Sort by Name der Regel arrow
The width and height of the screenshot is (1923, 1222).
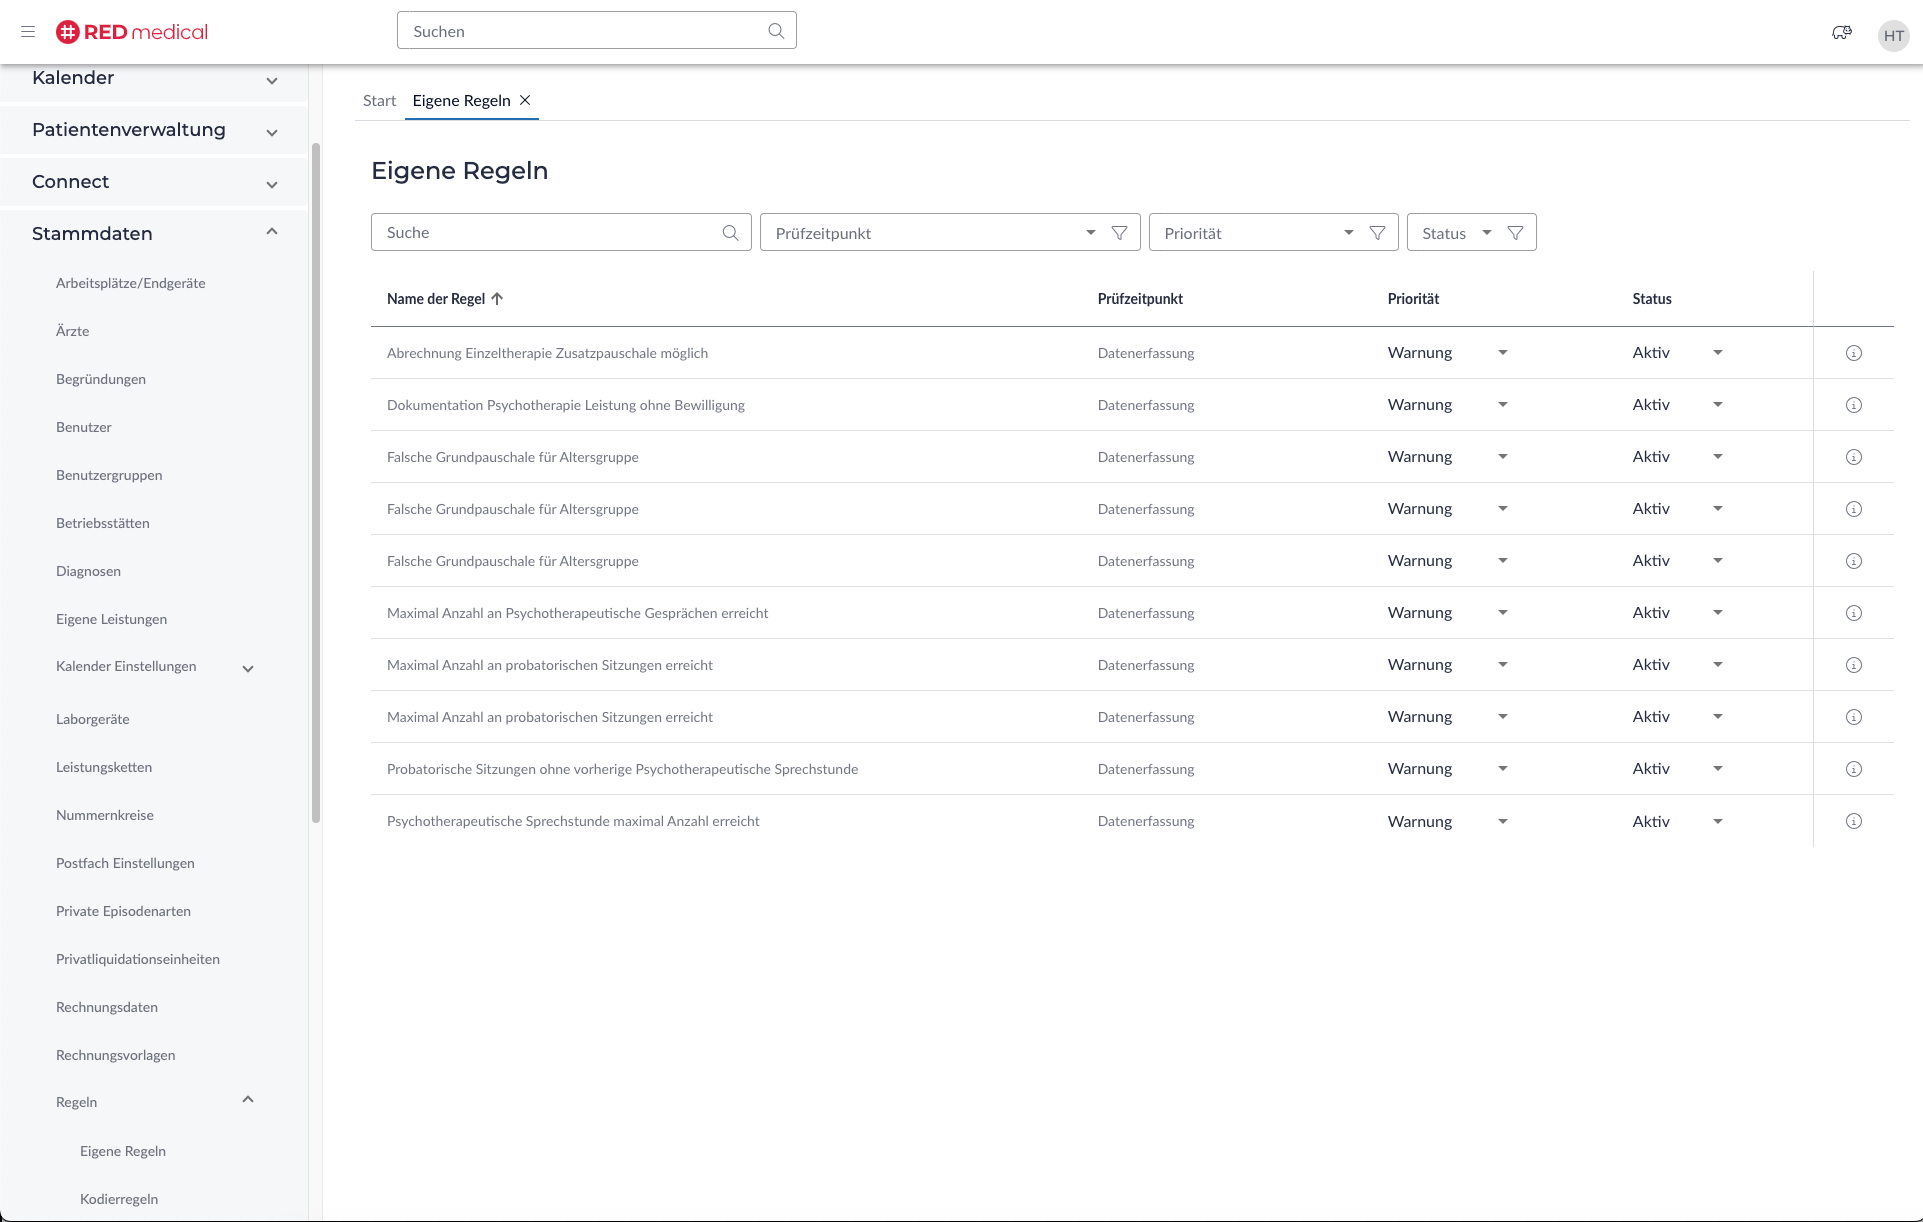click(497, 299)
